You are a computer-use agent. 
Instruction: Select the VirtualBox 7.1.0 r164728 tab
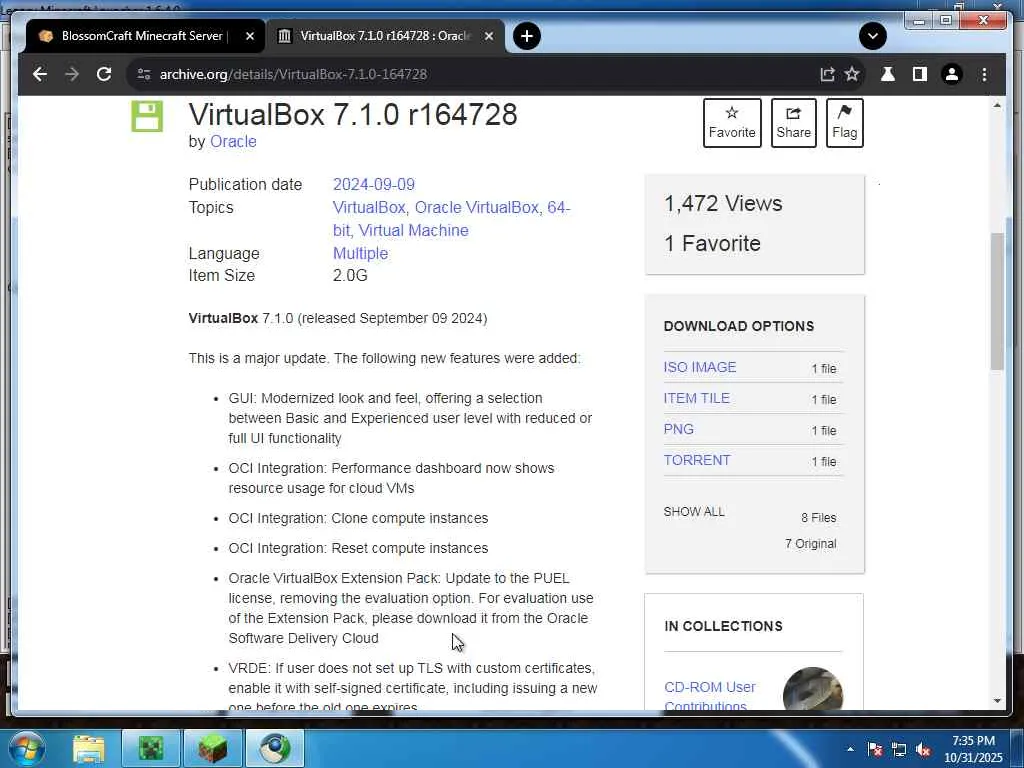point(385,36)
